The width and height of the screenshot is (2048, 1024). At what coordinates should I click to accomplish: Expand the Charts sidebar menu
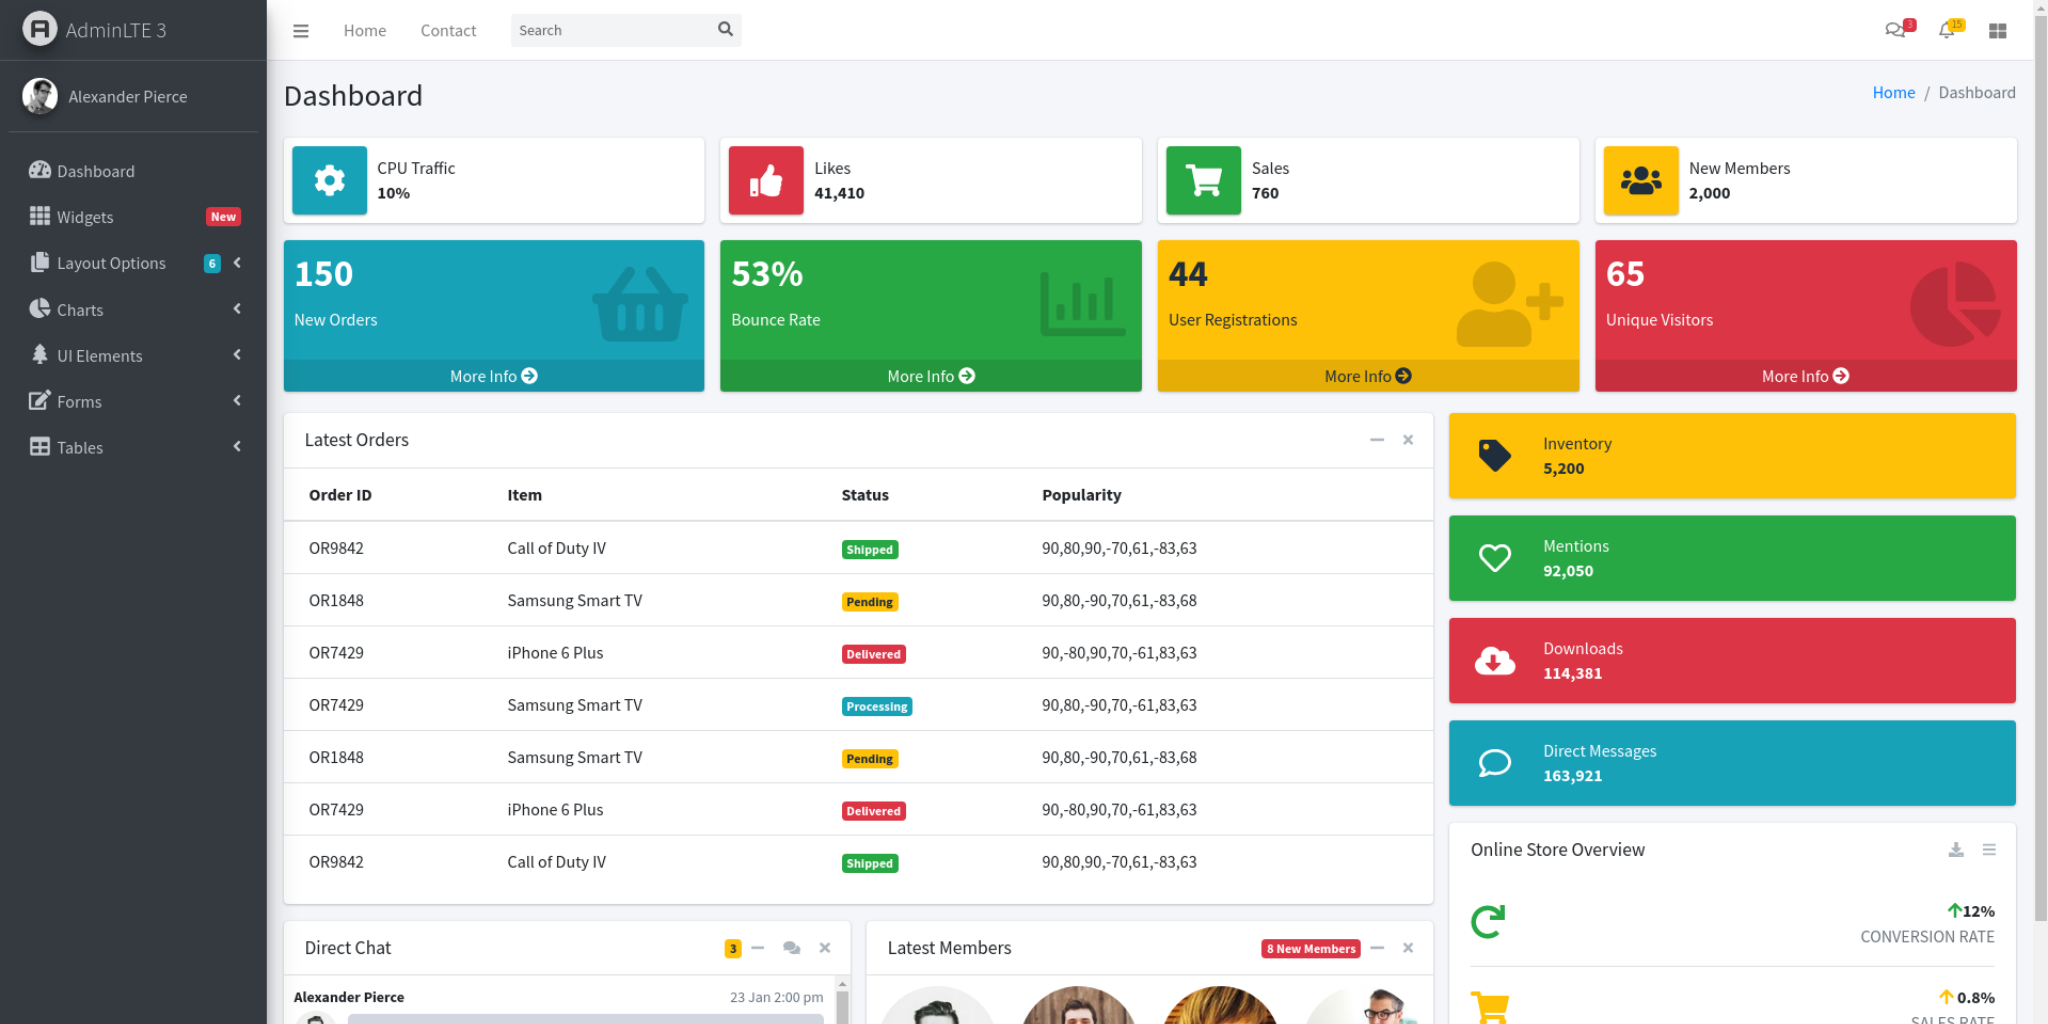(x=134, y=310)
